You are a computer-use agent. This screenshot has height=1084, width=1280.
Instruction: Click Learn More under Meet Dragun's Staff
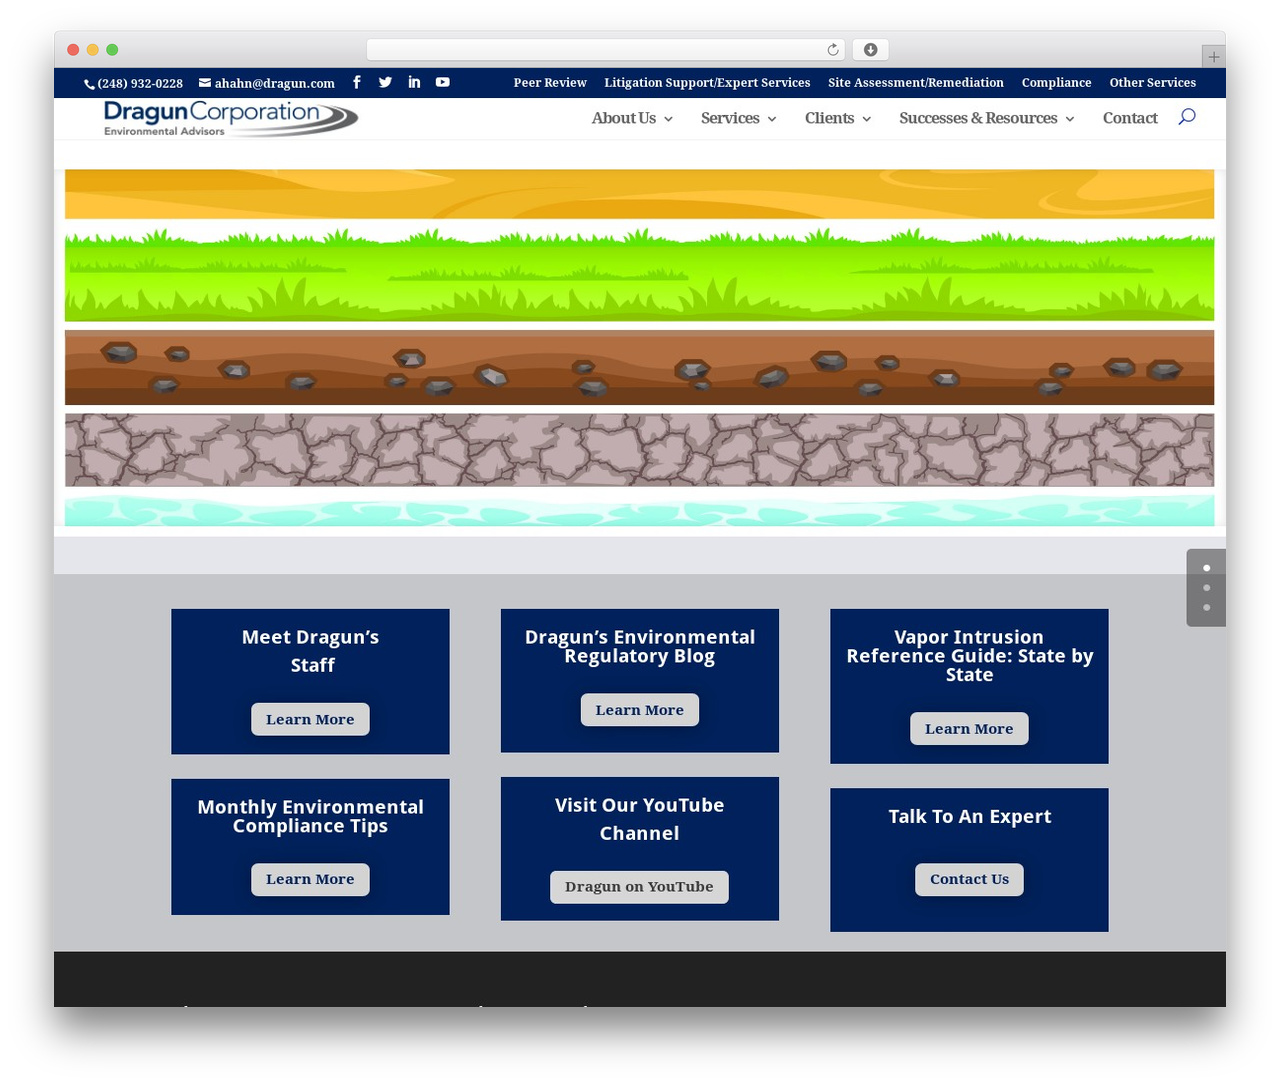click(x=310, y=720)
